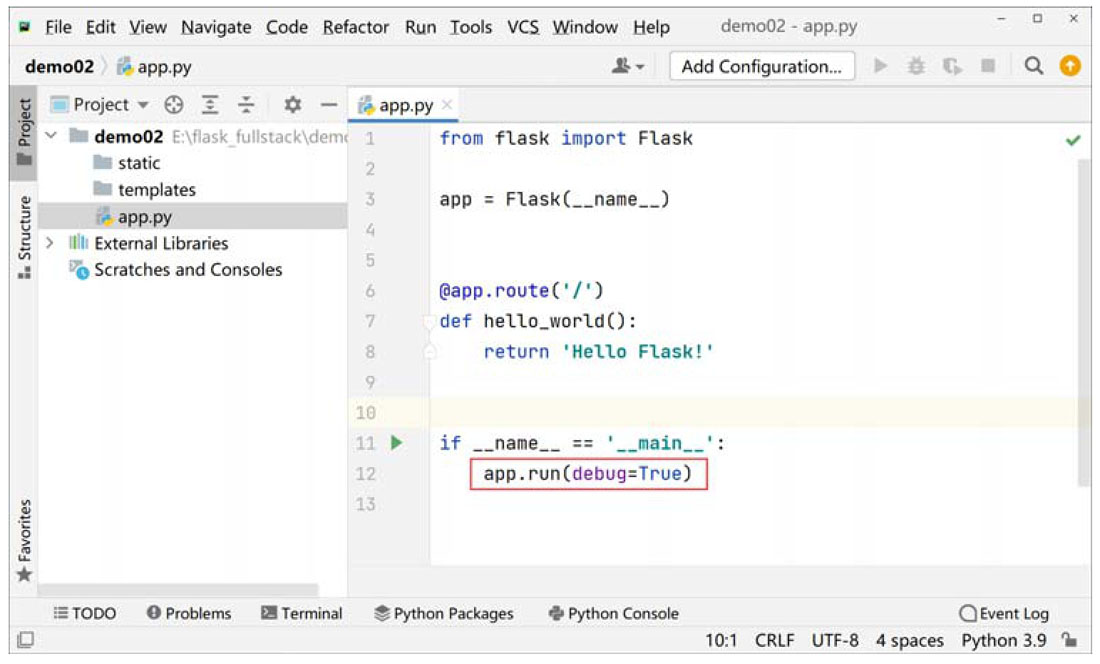Toggle the Structure tool window tab
This screenshot has height=664, width=1100.
24,236
